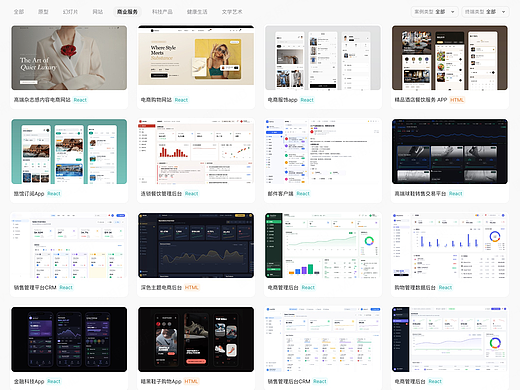
Task: Click React tag beside 连锁餐饮管理后台
Action: (x=192, y=194)
